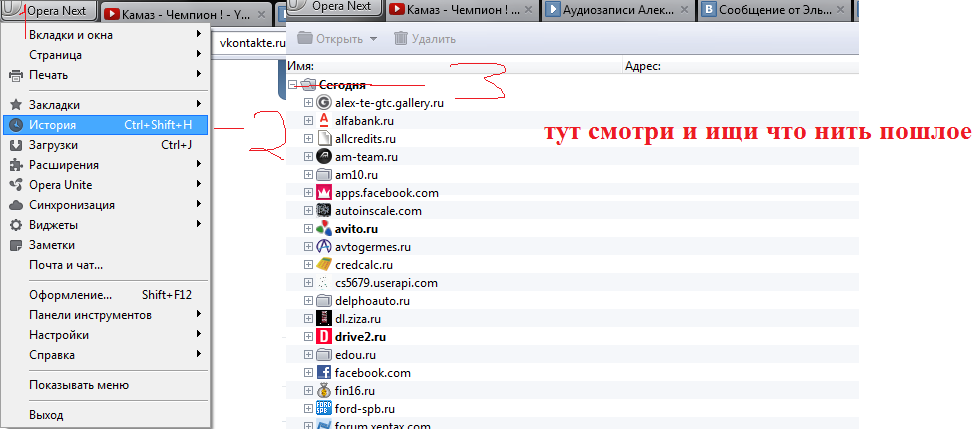Select Показывать меню entry
976x429 pixels.
tap(106, 385)
